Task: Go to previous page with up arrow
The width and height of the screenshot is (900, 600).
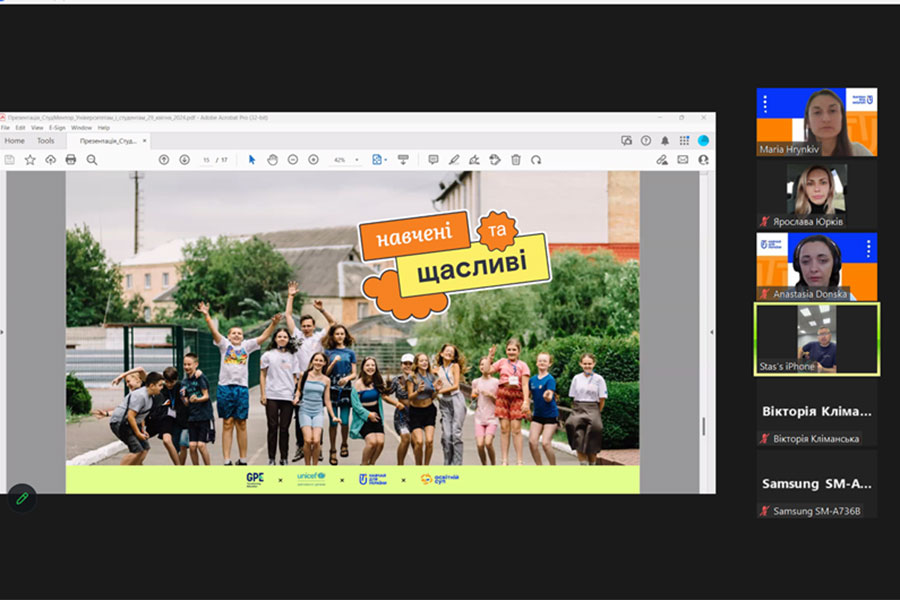Action: pyautogui.click(x=164, y=160)
